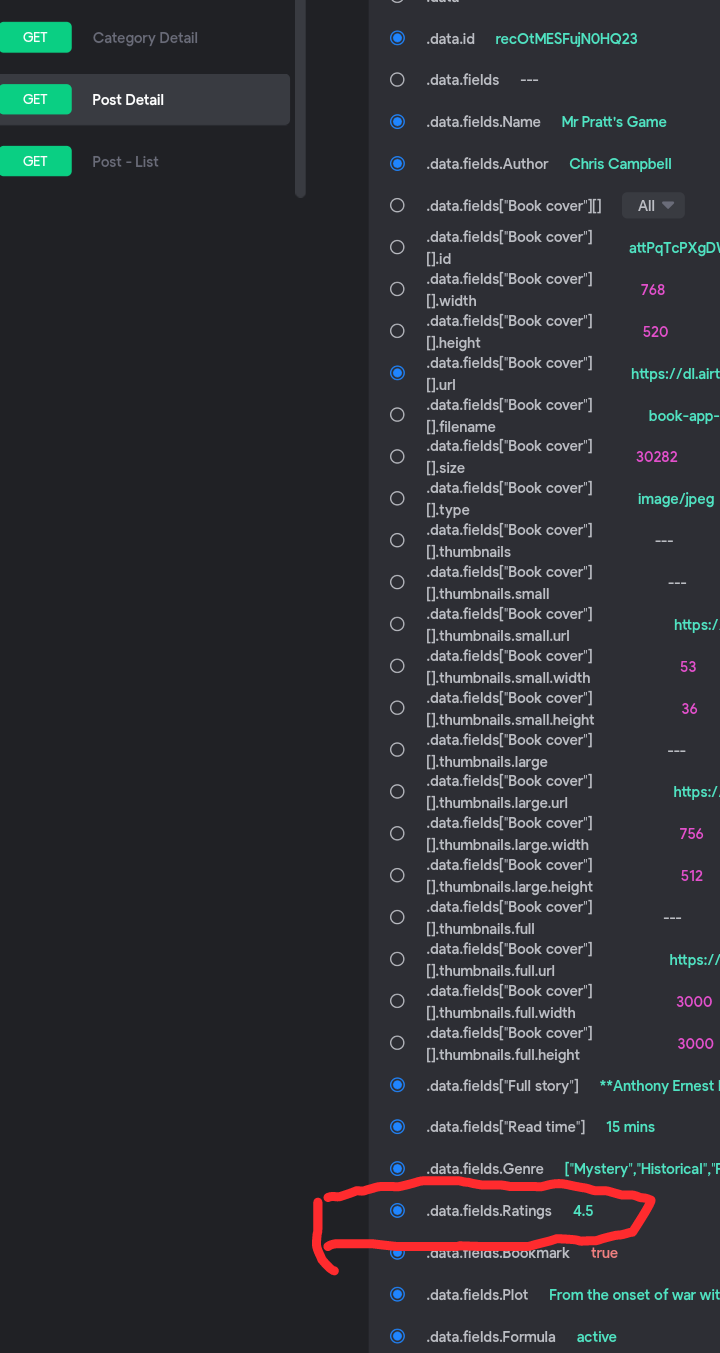Click the 15 mins read time value
This screenshot has height=1353, width=720.
[630, 1127]
